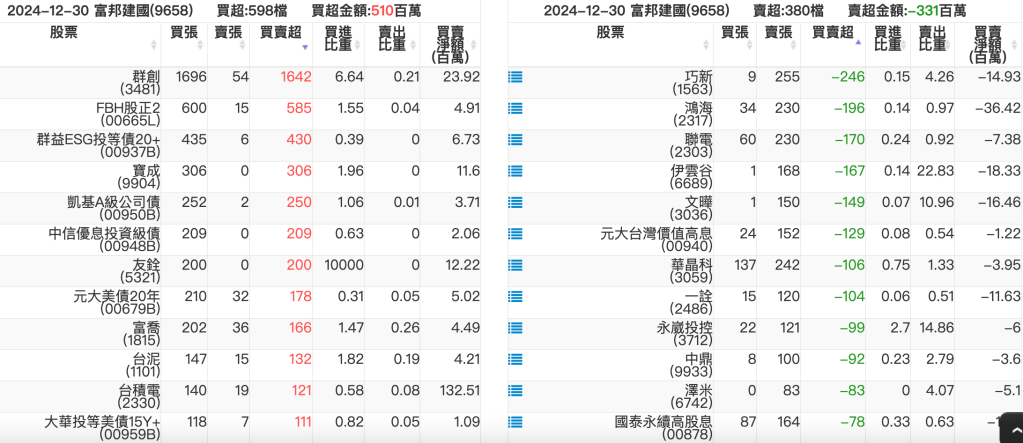Open the list icon beside 永崴投控 (3712)
The width and height of the screenshot is (1023, 443).
515,328
